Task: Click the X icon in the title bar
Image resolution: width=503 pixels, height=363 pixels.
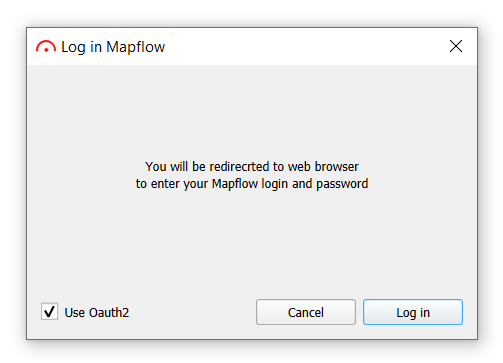Action: pyautogui.click(x=456, y=46)
